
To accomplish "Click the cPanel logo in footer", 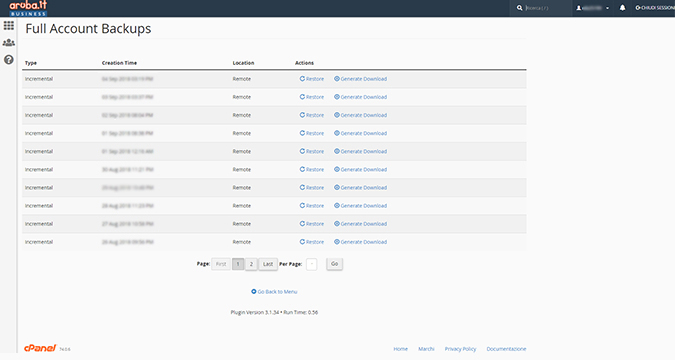I will pyautogui.click(x=40, y=348).
